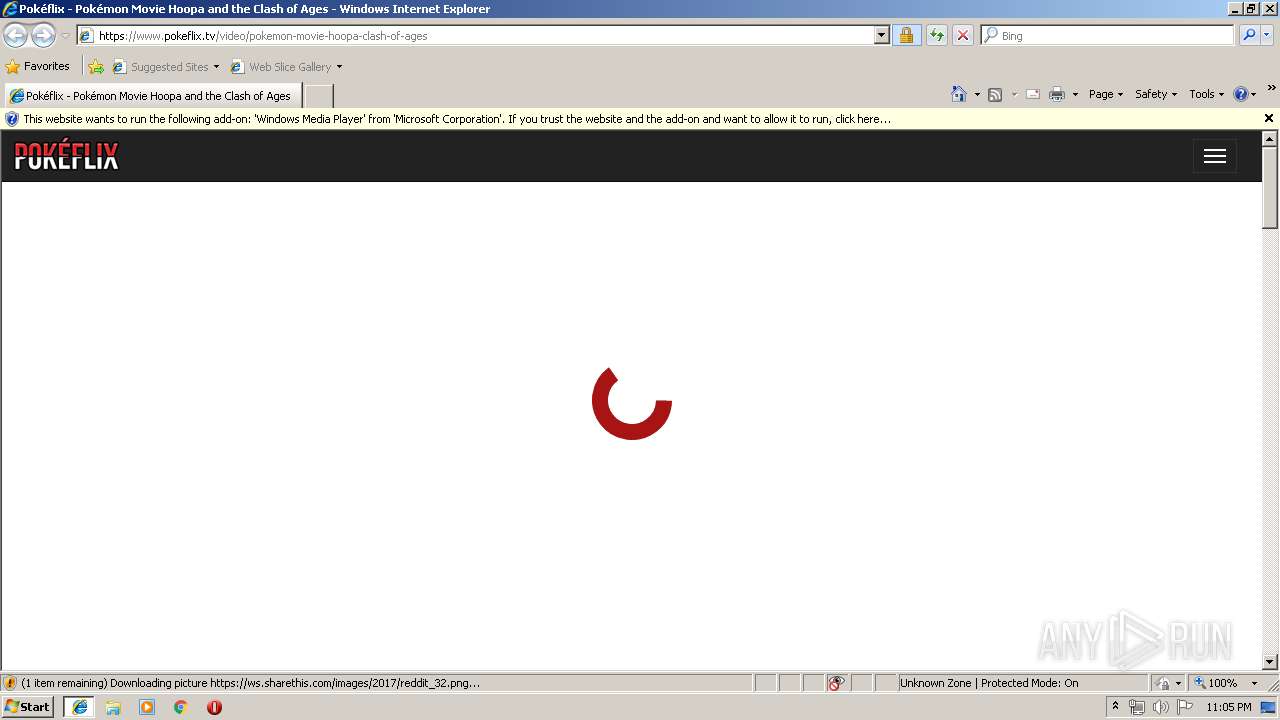
Task: Expand the Print options dropdown arrow
Action: click(1075, 94)
